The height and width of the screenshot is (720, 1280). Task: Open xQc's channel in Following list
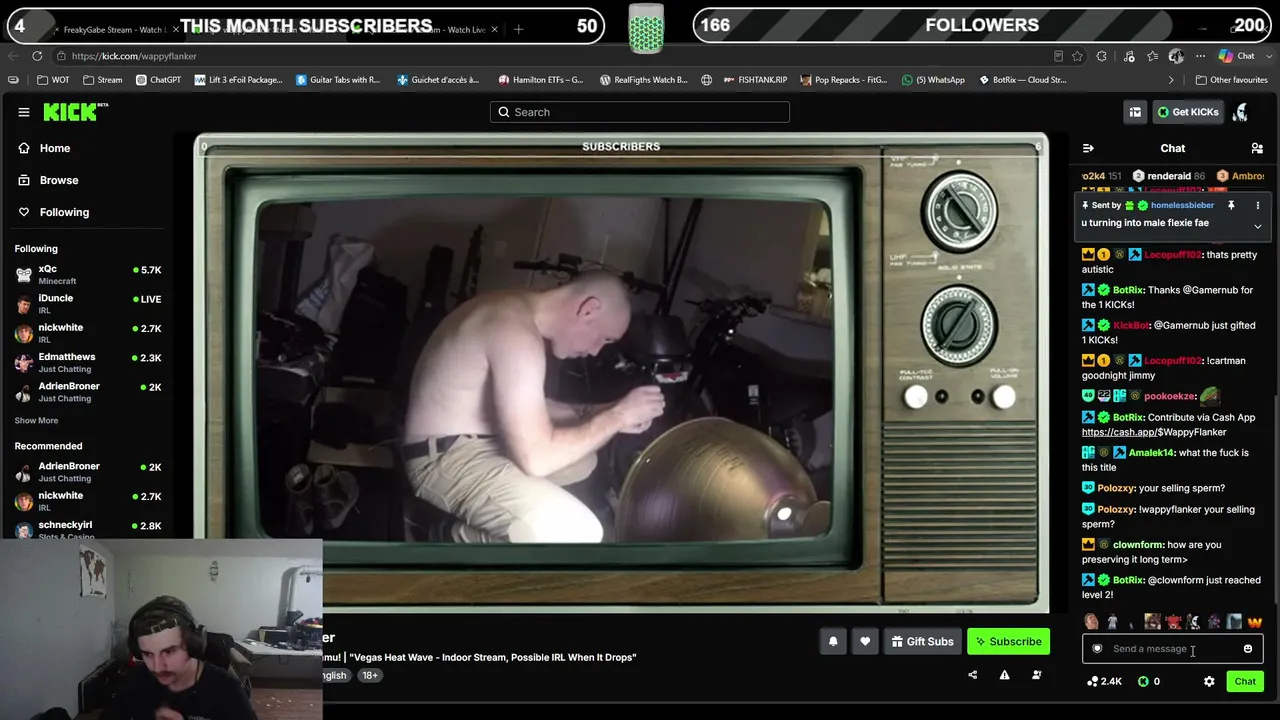click(88, 274)
